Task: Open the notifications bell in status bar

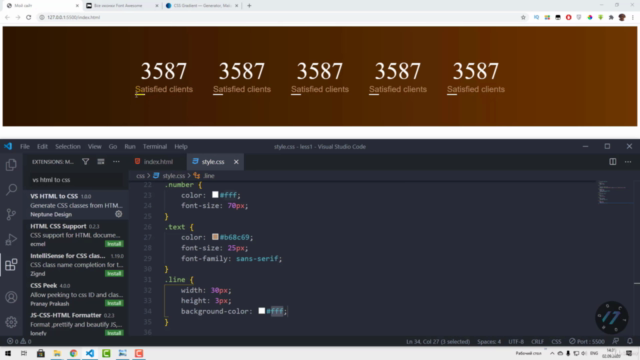Action: coord(630,341)
